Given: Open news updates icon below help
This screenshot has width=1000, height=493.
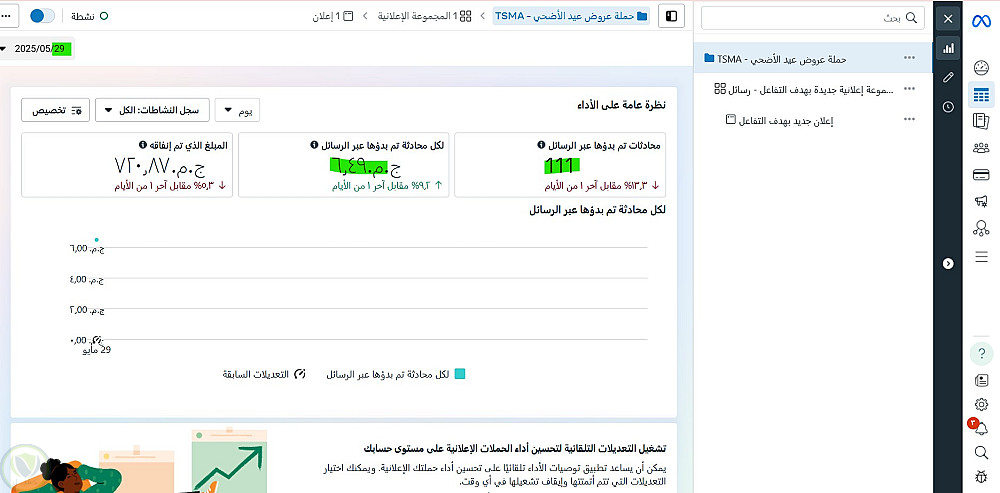Looking at the screenshot, I should pyautogui.click(x=982, y=381).
